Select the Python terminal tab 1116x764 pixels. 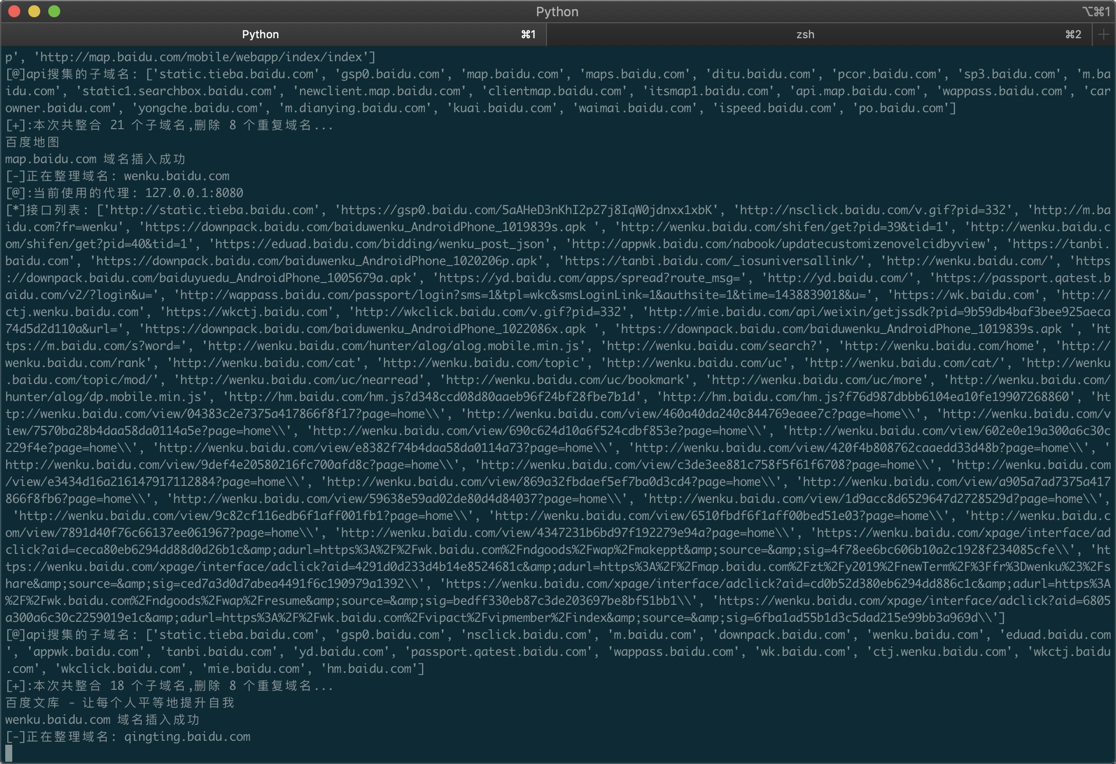(x=260, y=33)
